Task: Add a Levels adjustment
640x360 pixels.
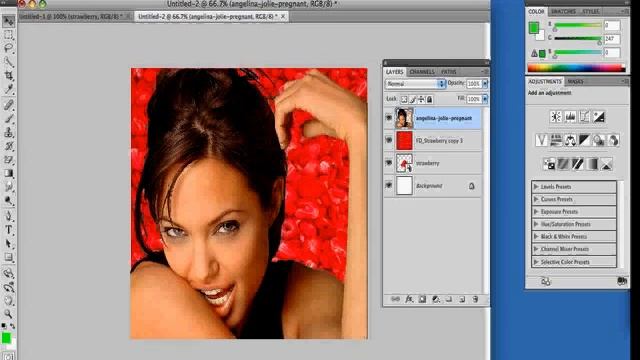Action: click(x=570, y=117)
